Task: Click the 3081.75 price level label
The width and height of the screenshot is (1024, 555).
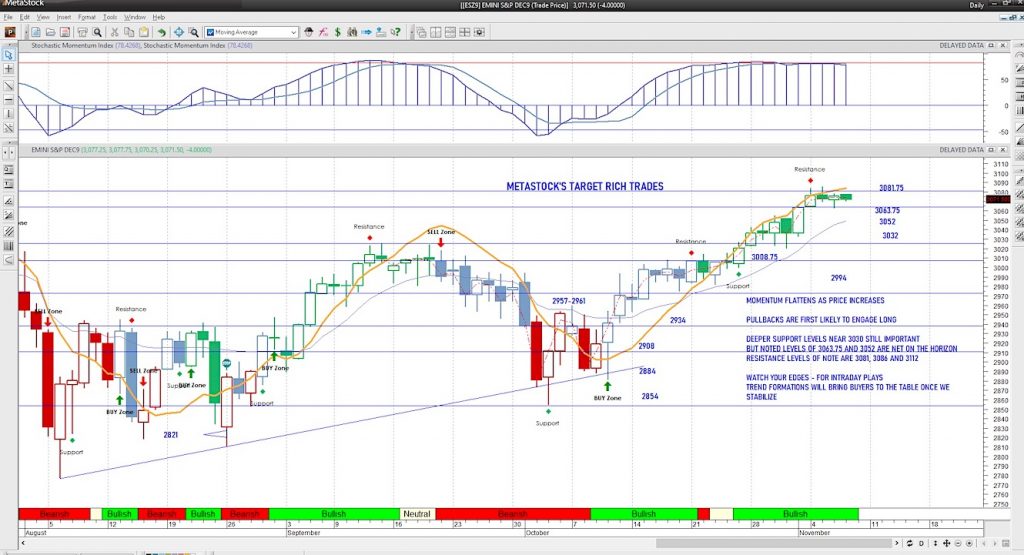Action: click(x=891, y=188)
